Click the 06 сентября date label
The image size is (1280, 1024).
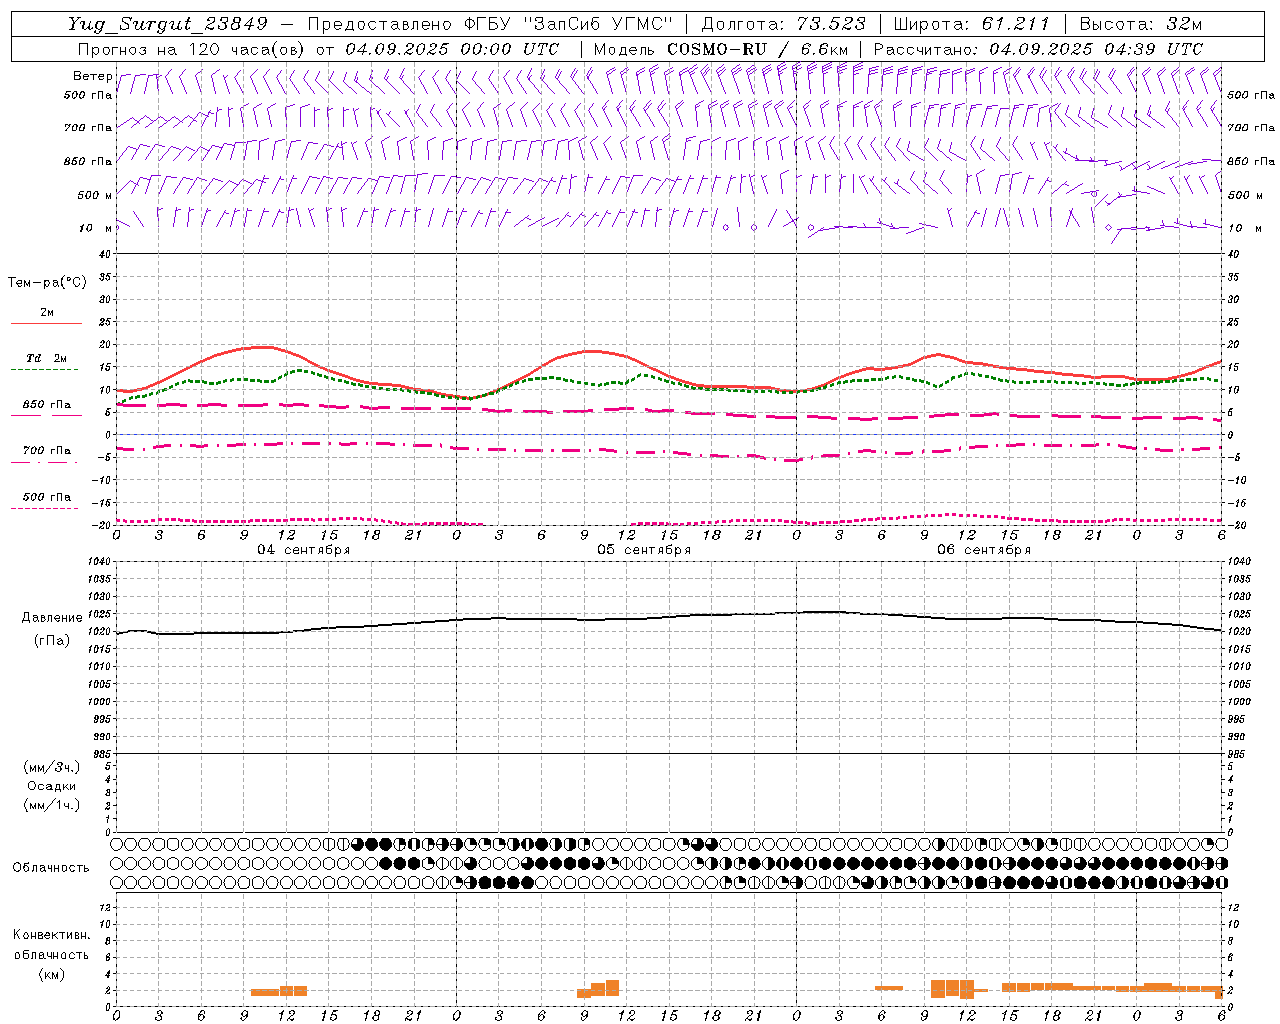984,550
